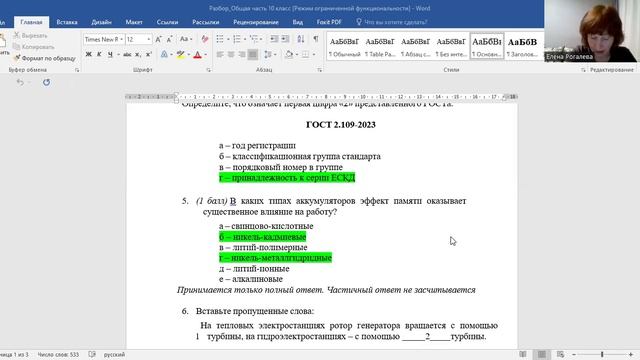The height and width of the screenshot is (360, 640).
Task: Open Paragraph dialog launcher (Абзац)
Action: point(319,70)
